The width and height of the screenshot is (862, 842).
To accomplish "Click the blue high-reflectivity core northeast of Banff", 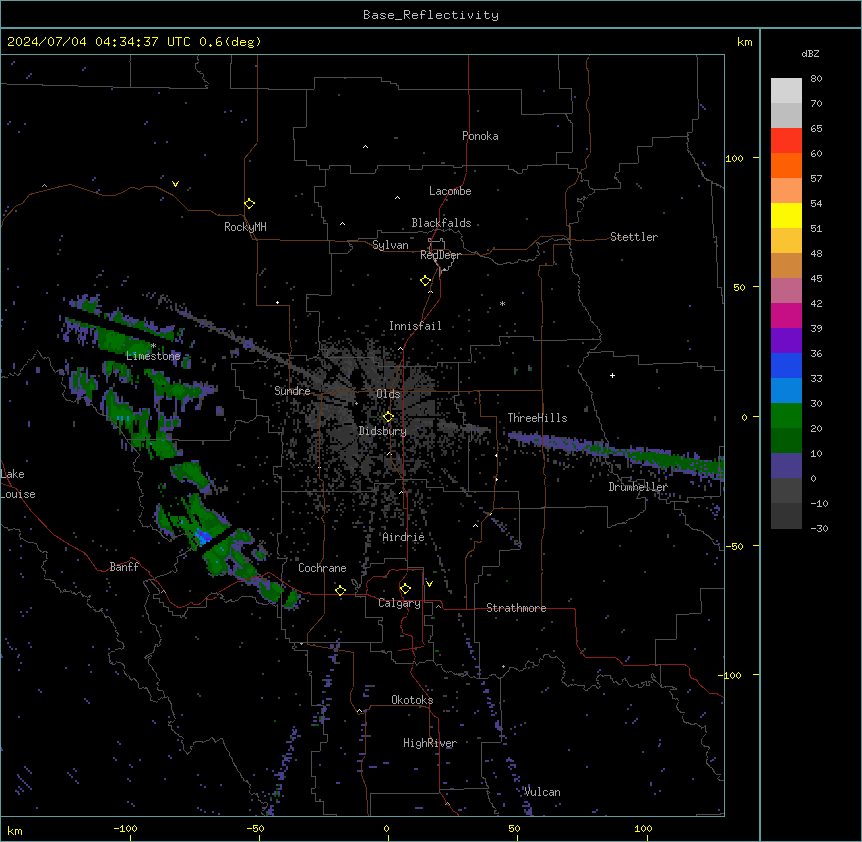I will 204,536.
